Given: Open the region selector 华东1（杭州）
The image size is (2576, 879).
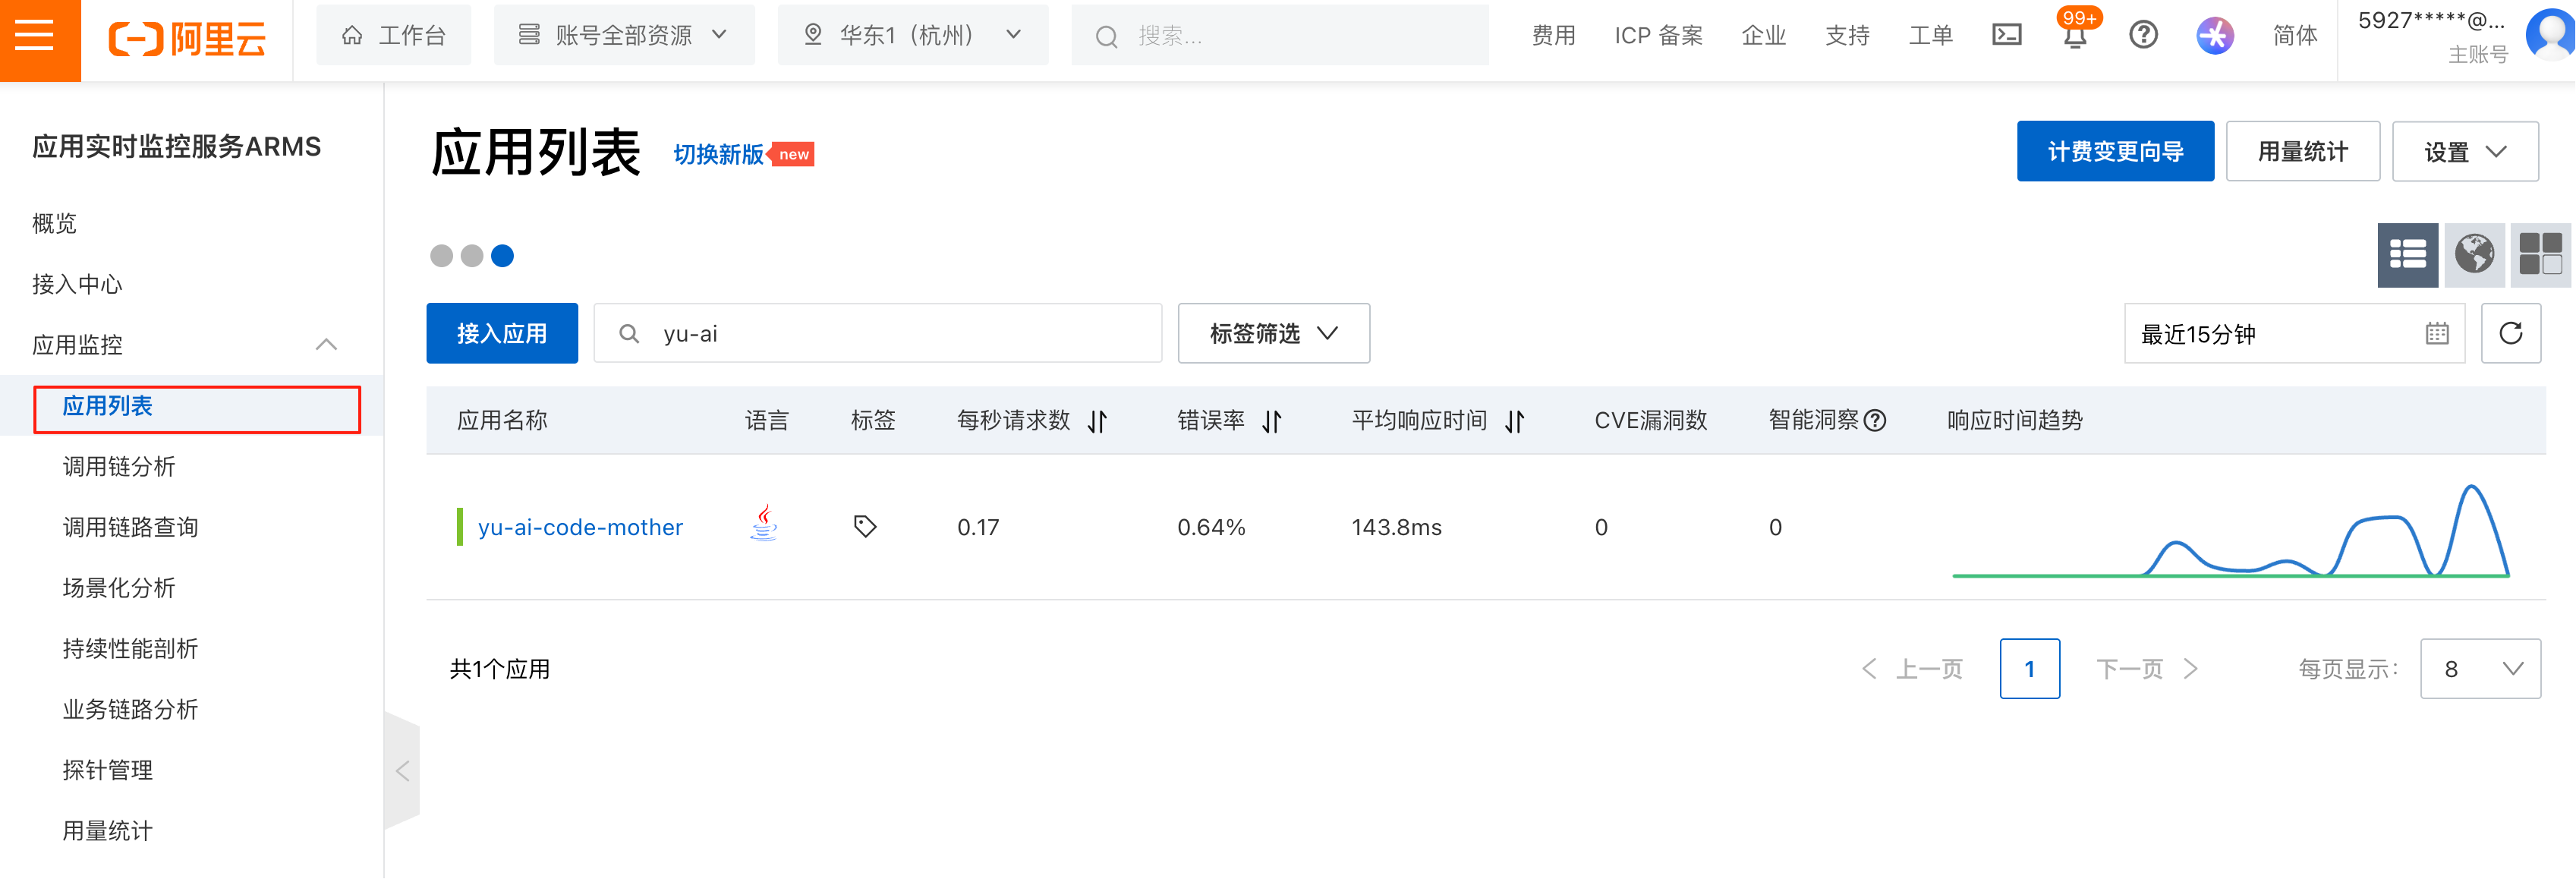Looking at the screenshot, I should [x=912, y=36].
